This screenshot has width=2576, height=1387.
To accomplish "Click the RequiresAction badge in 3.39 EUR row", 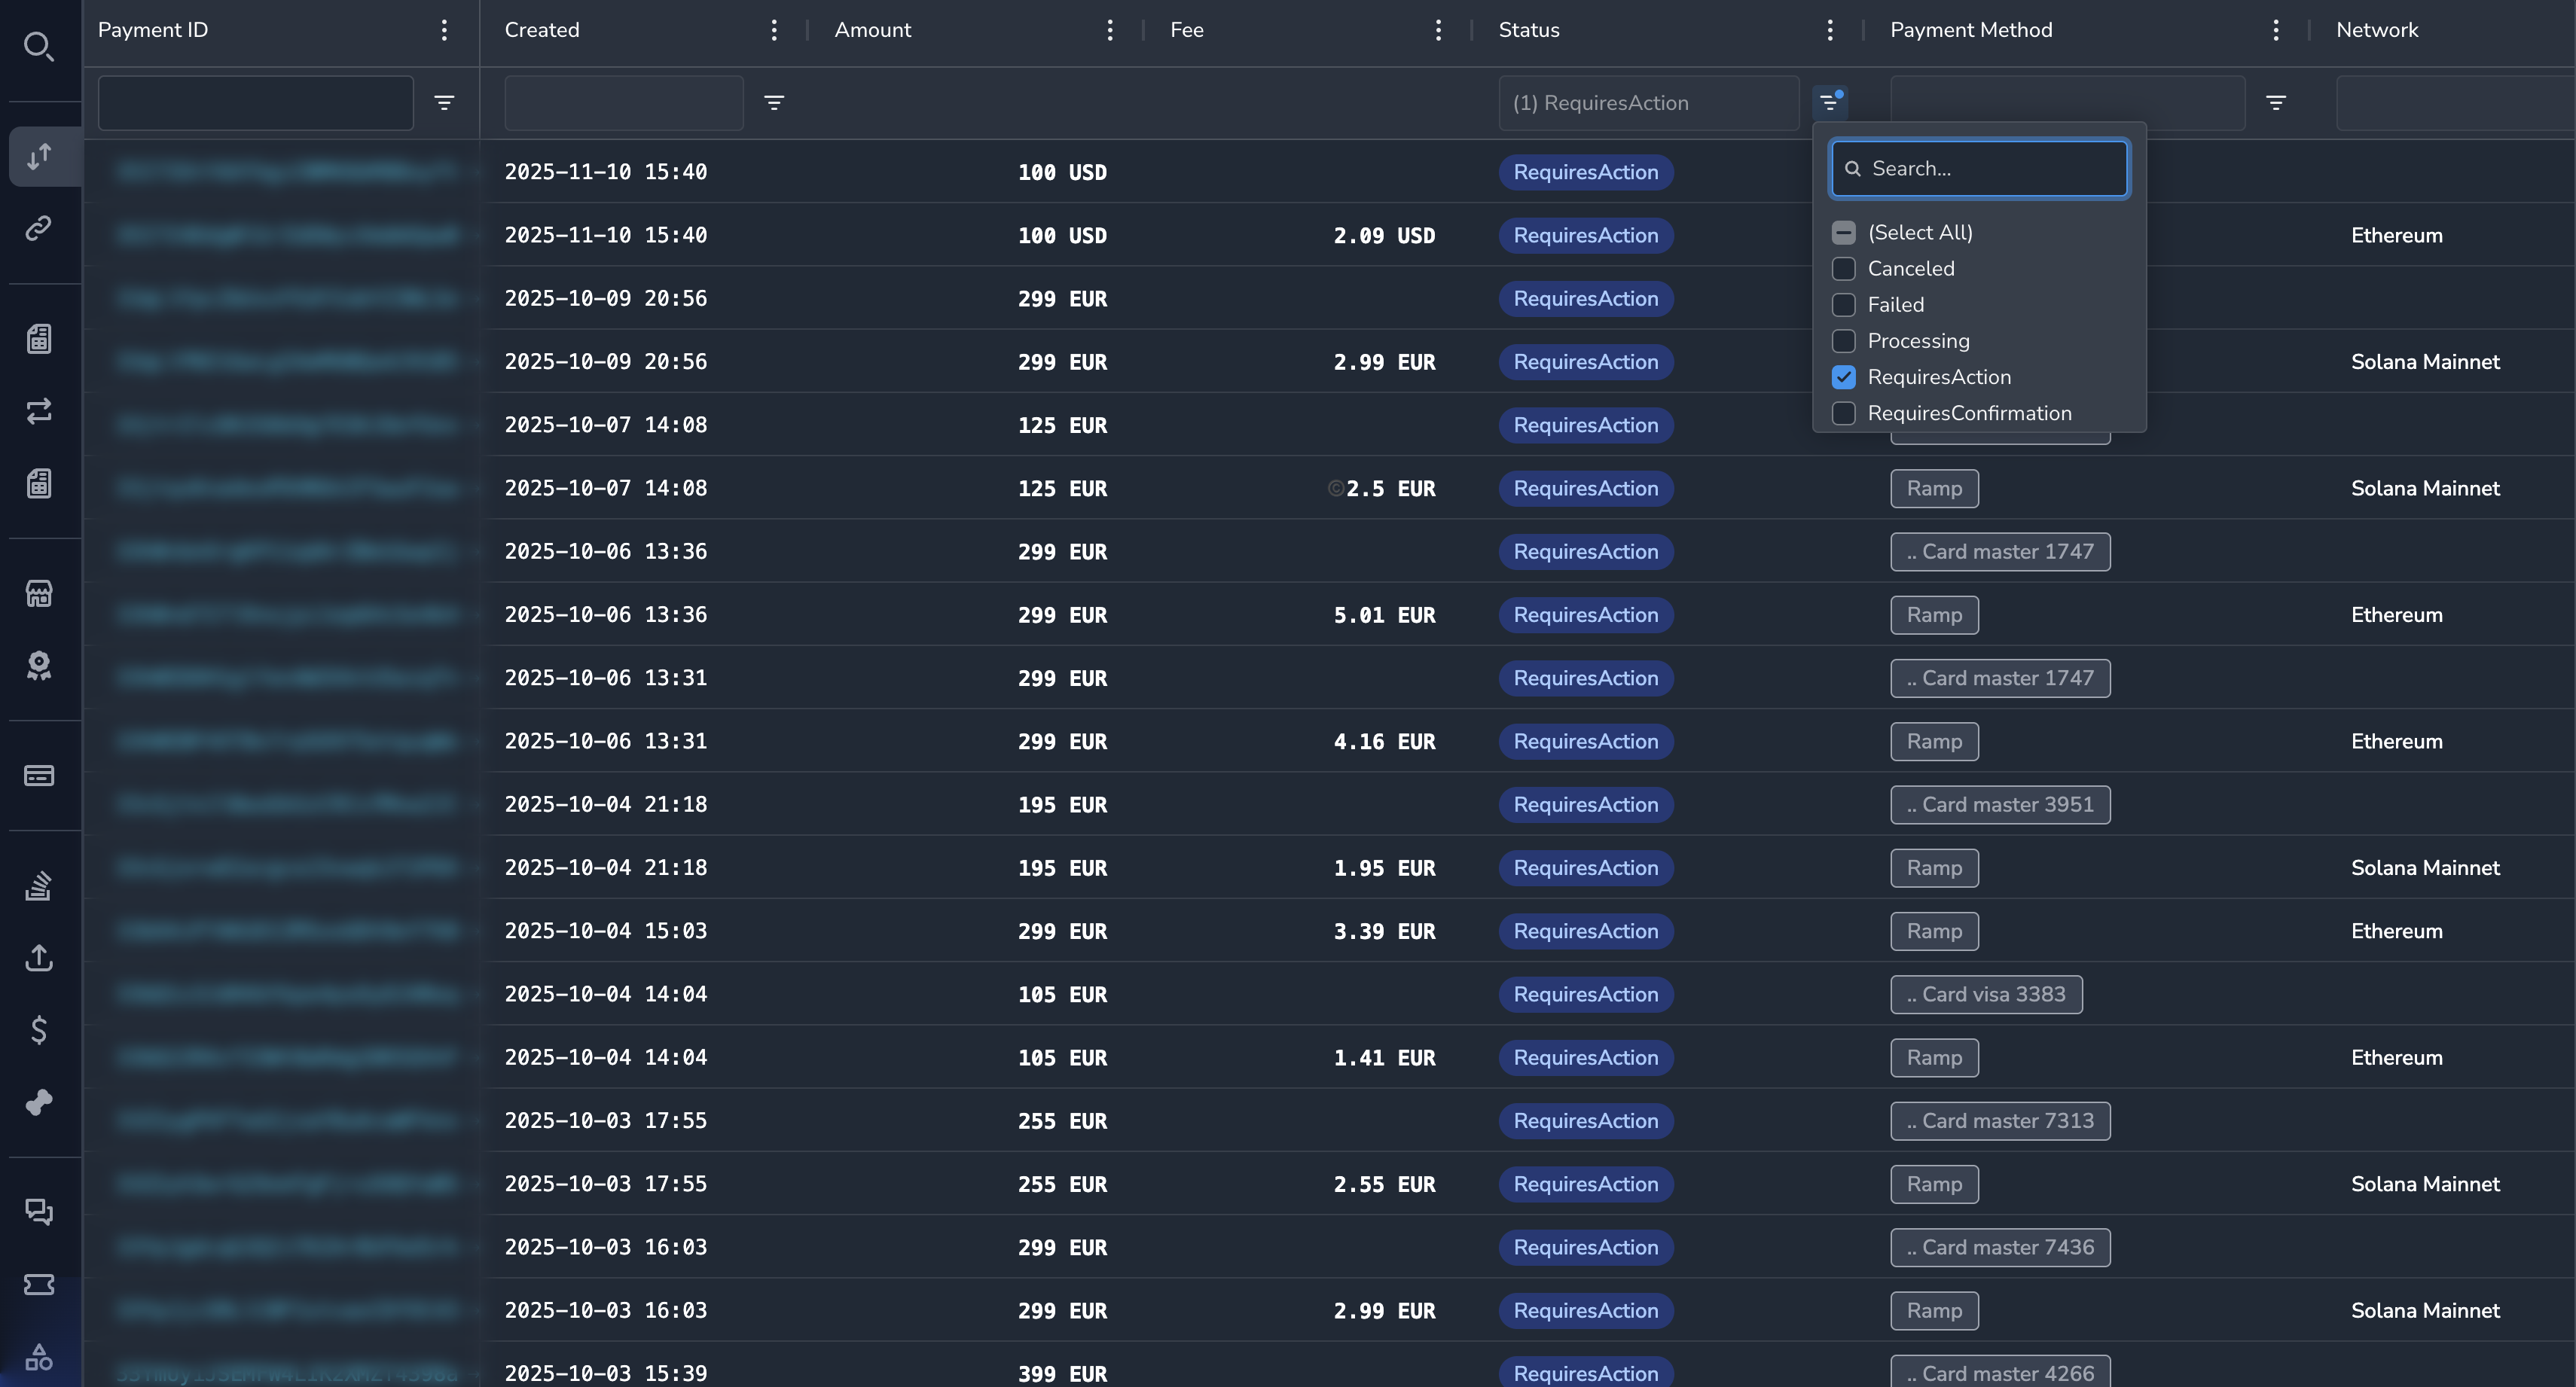I will pyautogui.click(x=1585, y=931).
